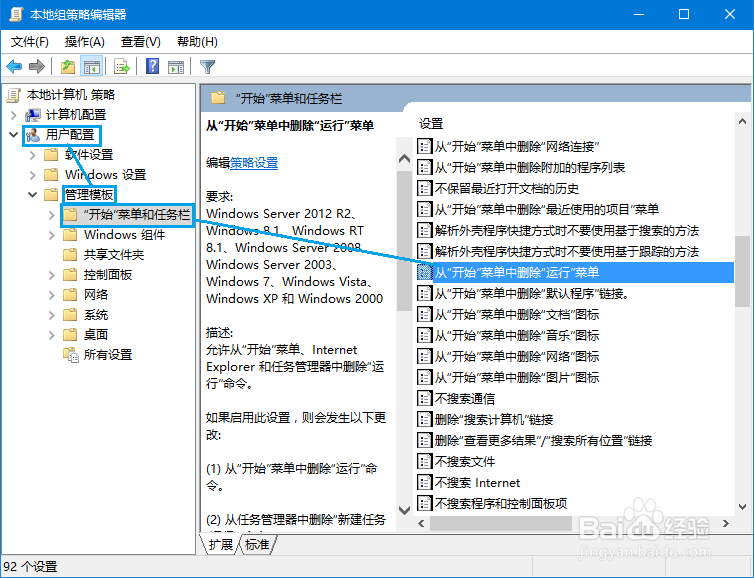754x578 pixels.
Task: Click policy icon beside 不搜索通信
Action: point(424,398)
